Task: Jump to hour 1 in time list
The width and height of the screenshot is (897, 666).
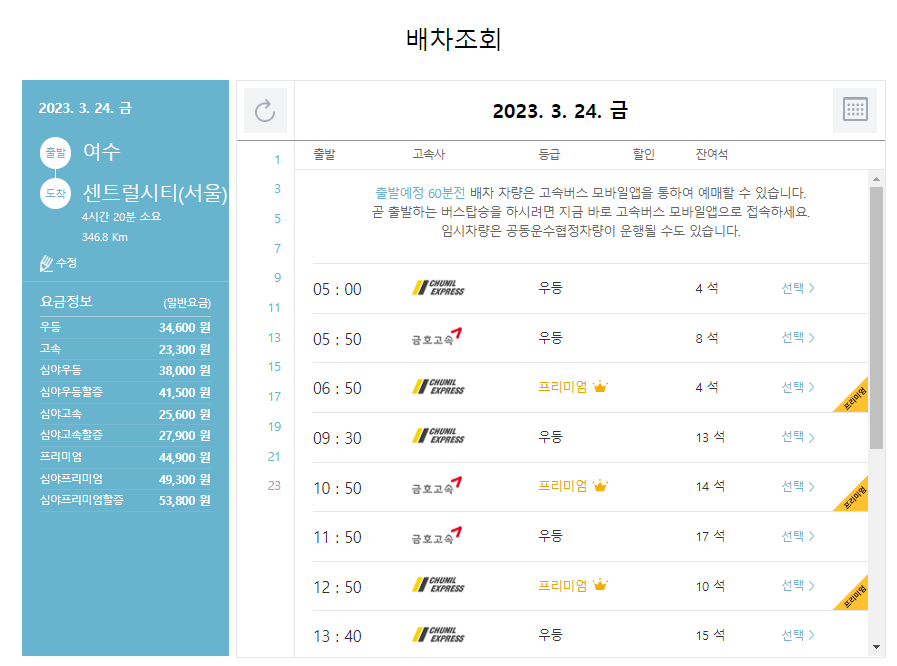Action: [277, 160]
